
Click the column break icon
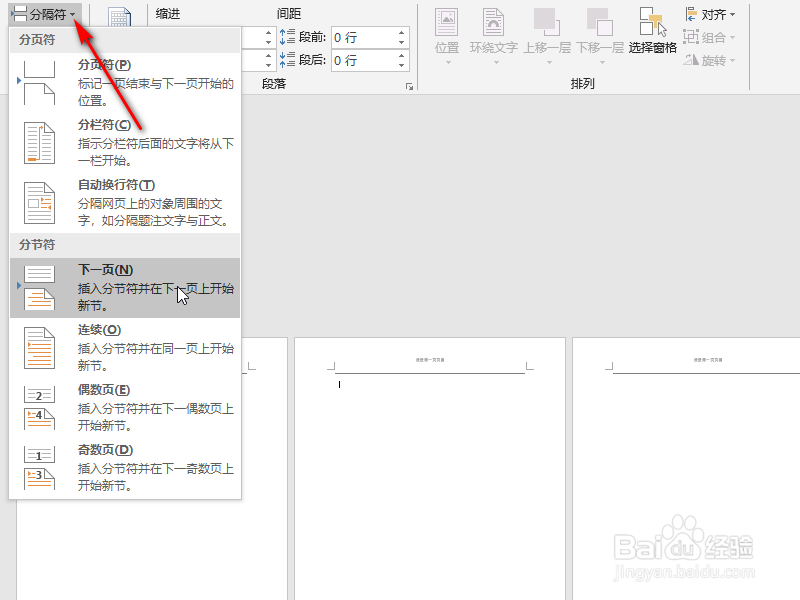point(39,143)
